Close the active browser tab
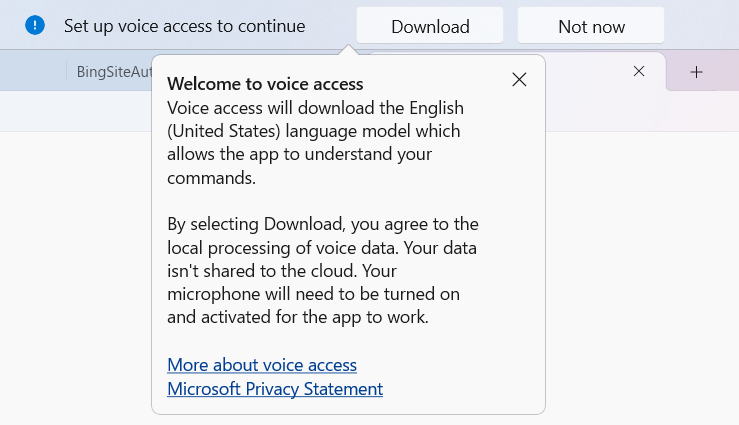The image size is (739, 425). [x=639, y=71]
